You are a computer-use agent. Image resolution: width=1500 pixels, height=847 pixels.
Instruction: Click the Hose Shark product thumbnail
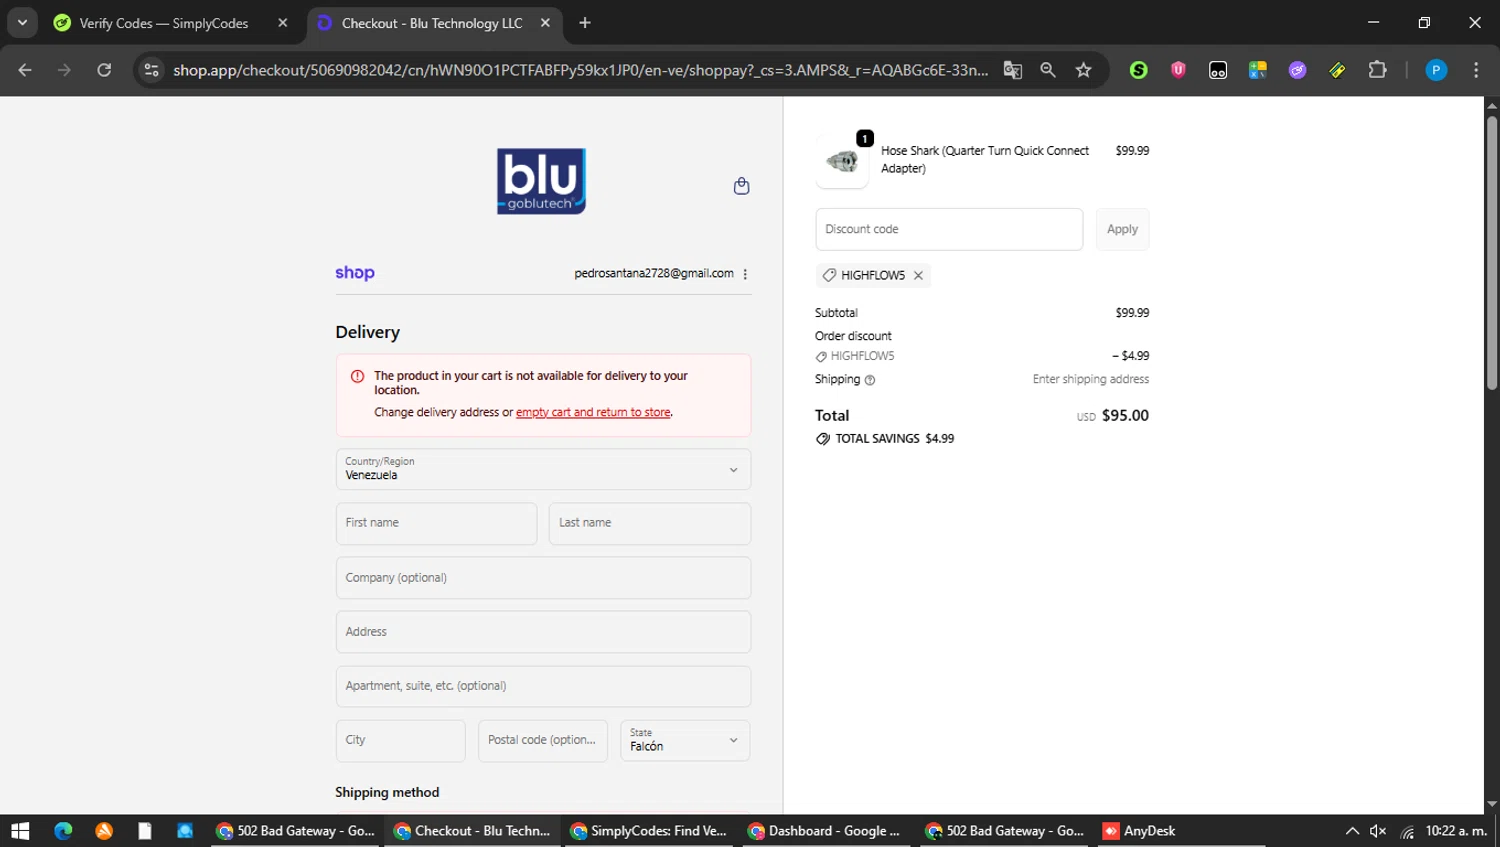pyautogui.click(x=842, y=161)
